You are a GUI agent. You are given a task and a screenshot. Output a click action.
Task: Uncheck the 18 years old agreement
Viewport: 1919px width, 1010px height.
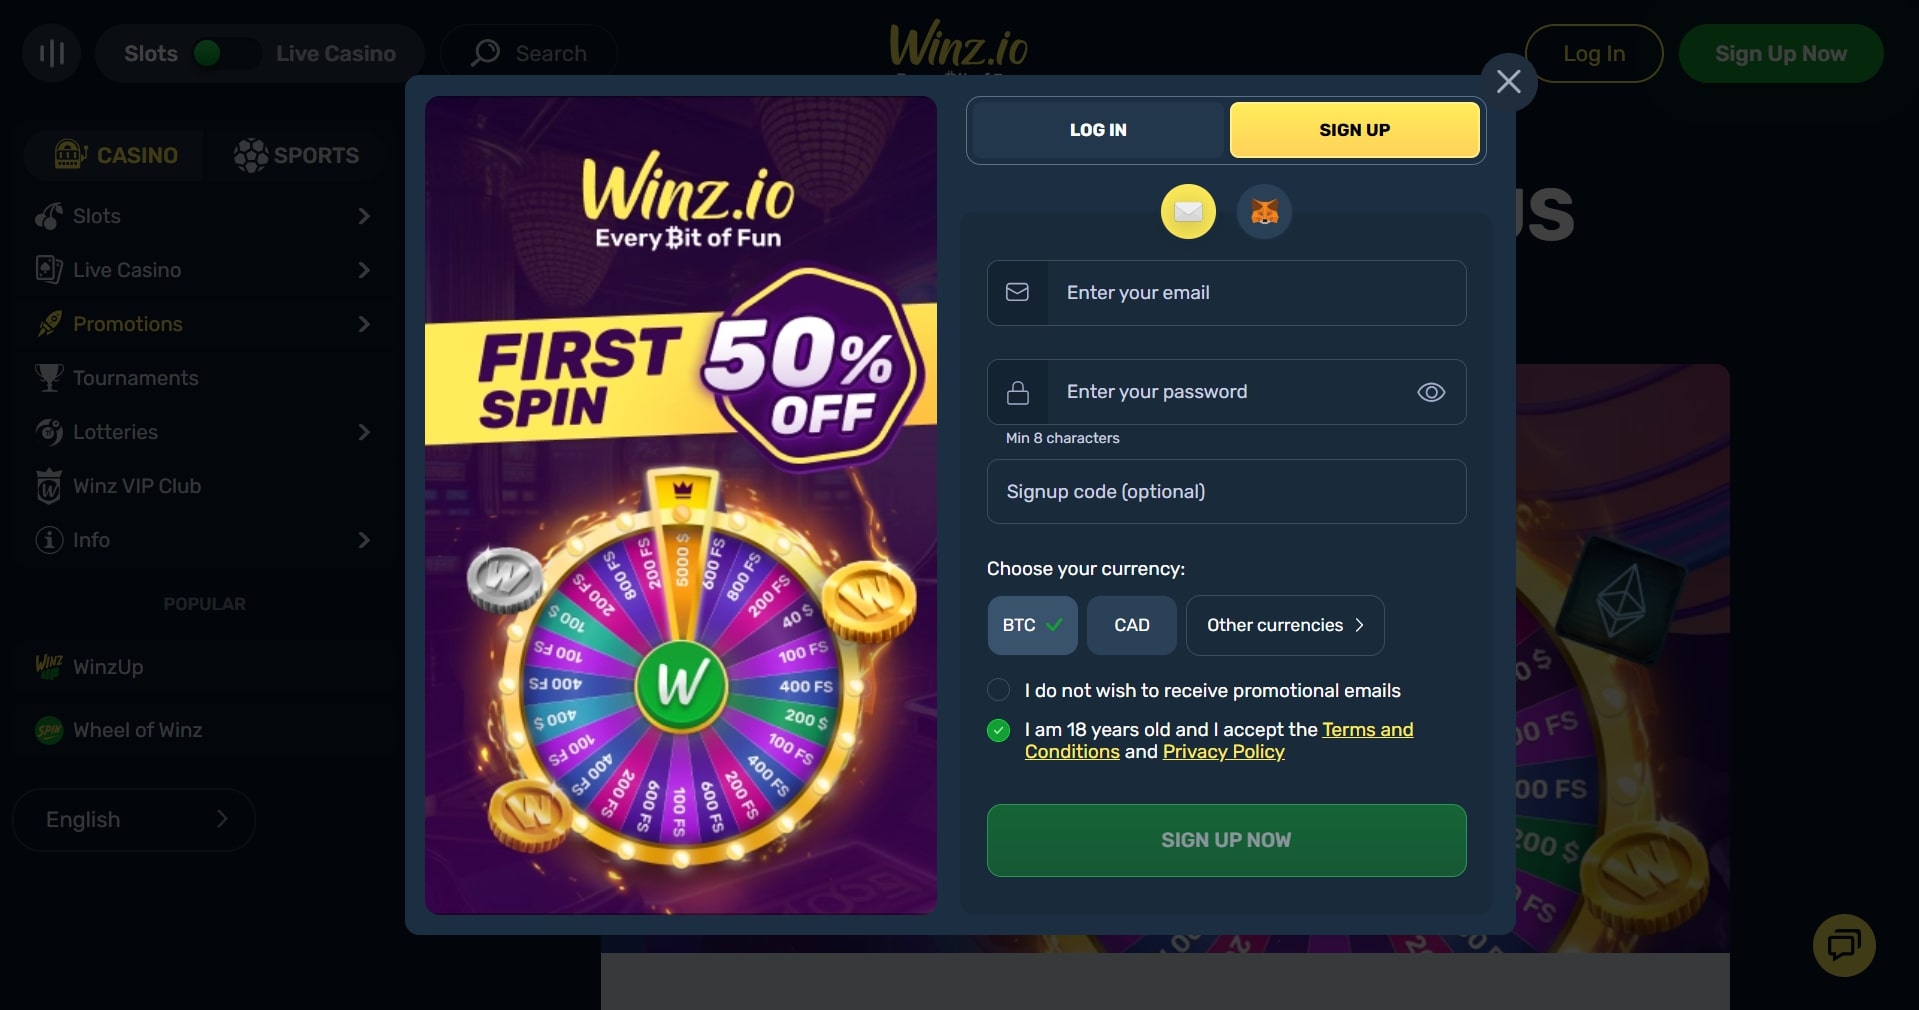click(998, 730)
